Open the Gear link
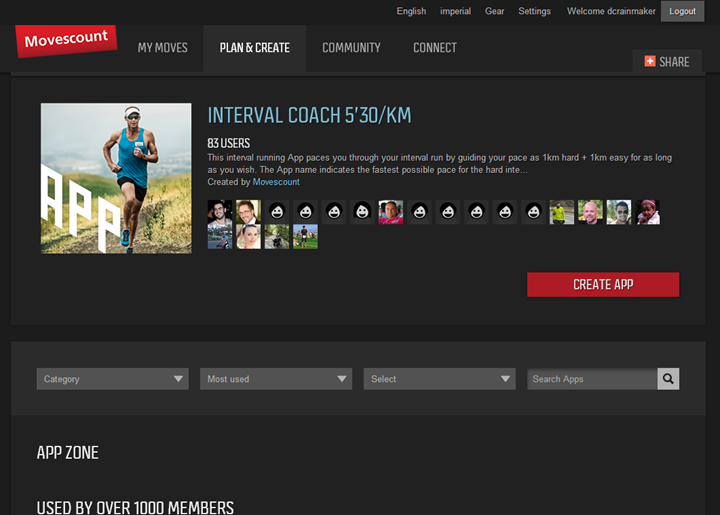720x515 pixels. pyautogui.click(x=495, y=11)
